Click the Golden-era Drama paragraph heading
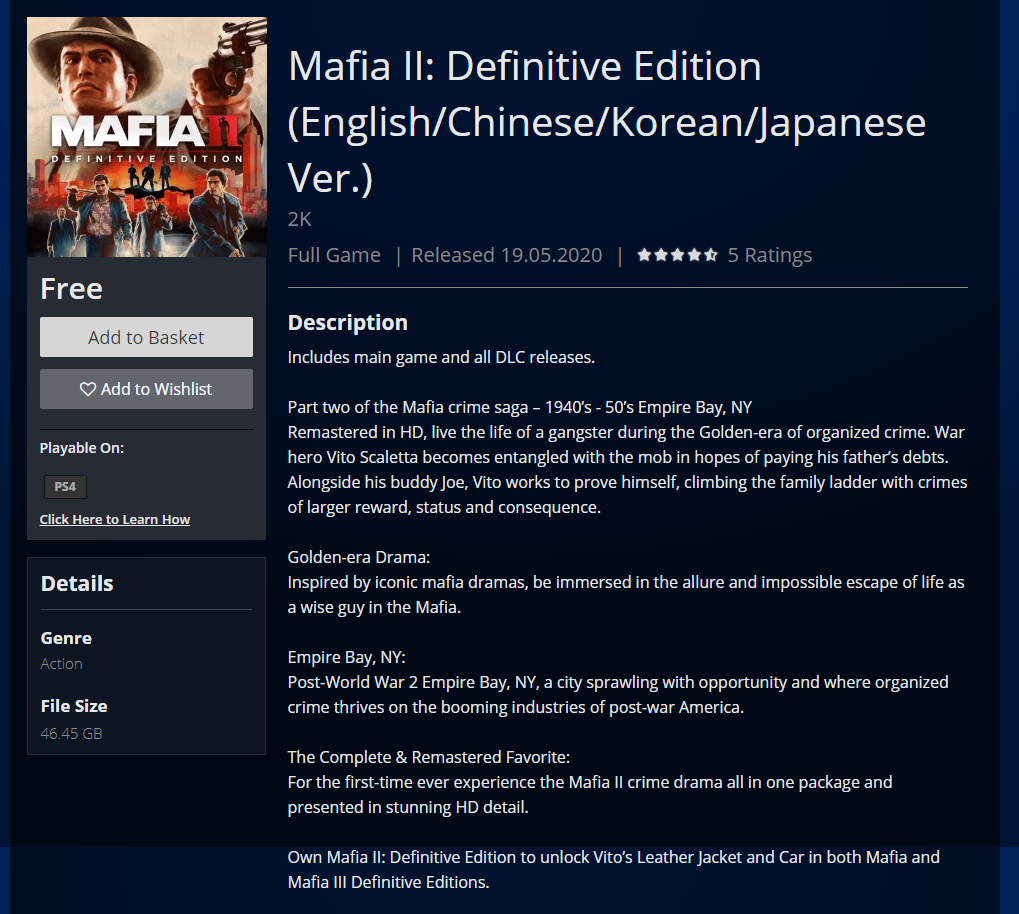1019x914 pixels. (x=359, y=557)
